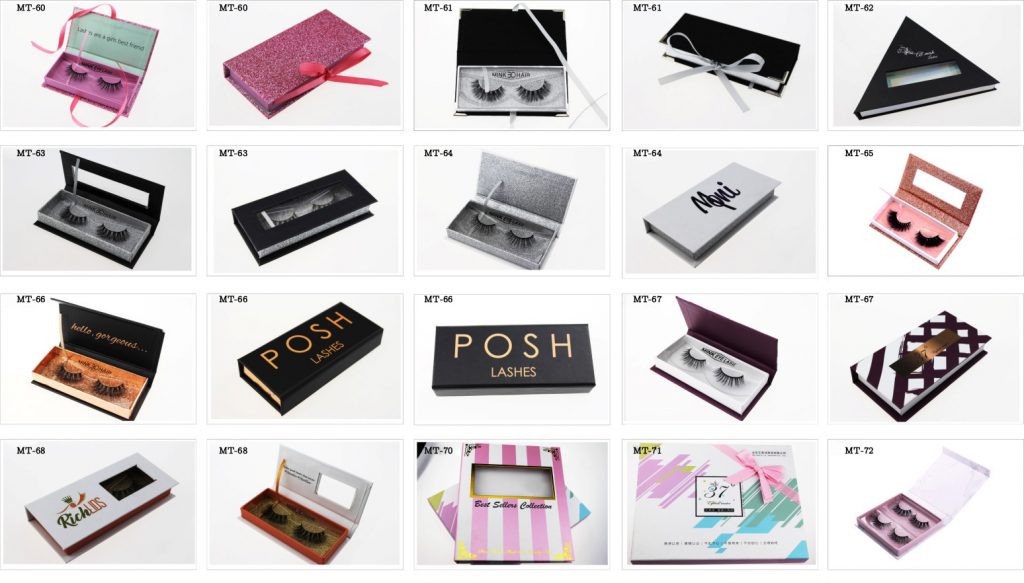Open the RichLUS MT-68 white box image

tap(99, 504)
